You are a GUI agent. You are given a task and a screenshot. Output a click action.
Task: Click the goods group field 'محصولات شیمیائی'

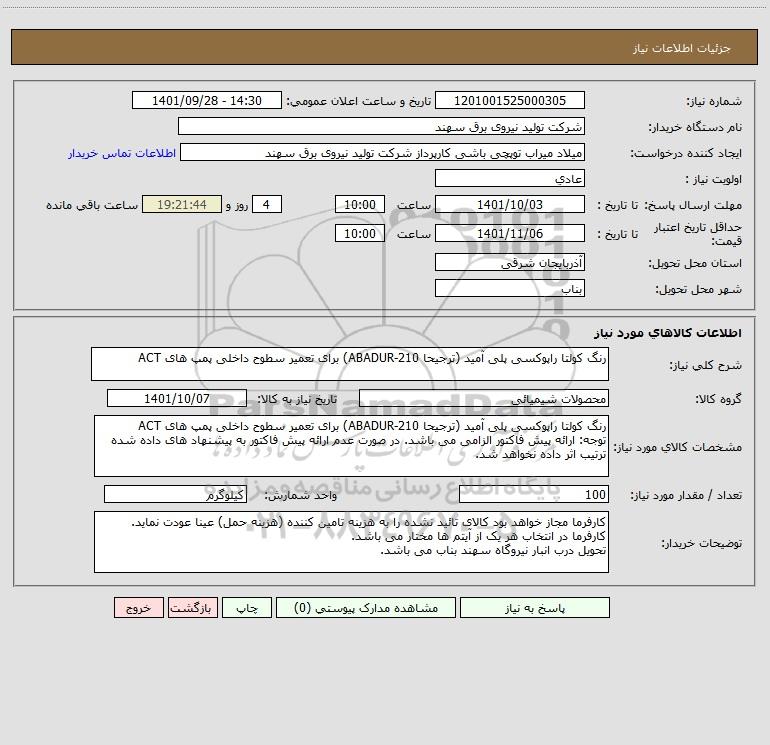pyautogui.click(x=484, y=399)
